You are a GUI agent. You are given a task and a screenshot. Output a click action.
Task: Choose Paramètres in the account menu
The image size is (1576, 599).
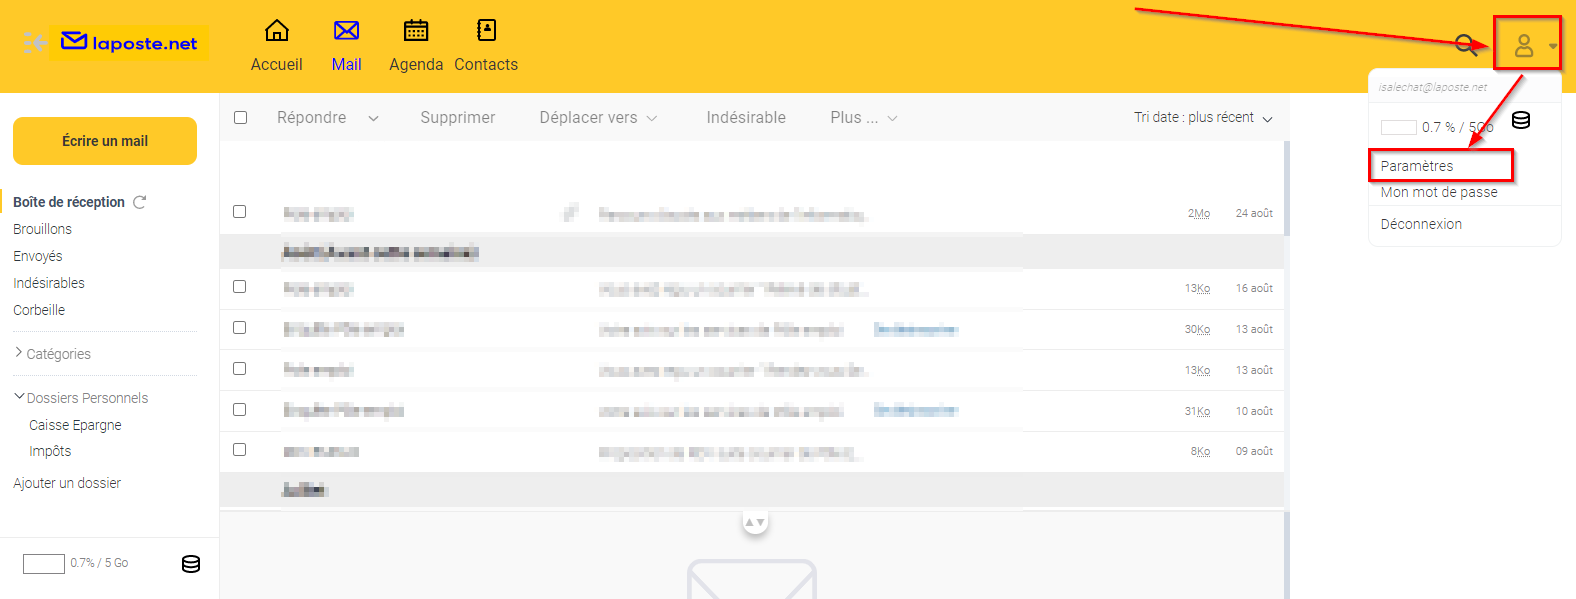1417,166
